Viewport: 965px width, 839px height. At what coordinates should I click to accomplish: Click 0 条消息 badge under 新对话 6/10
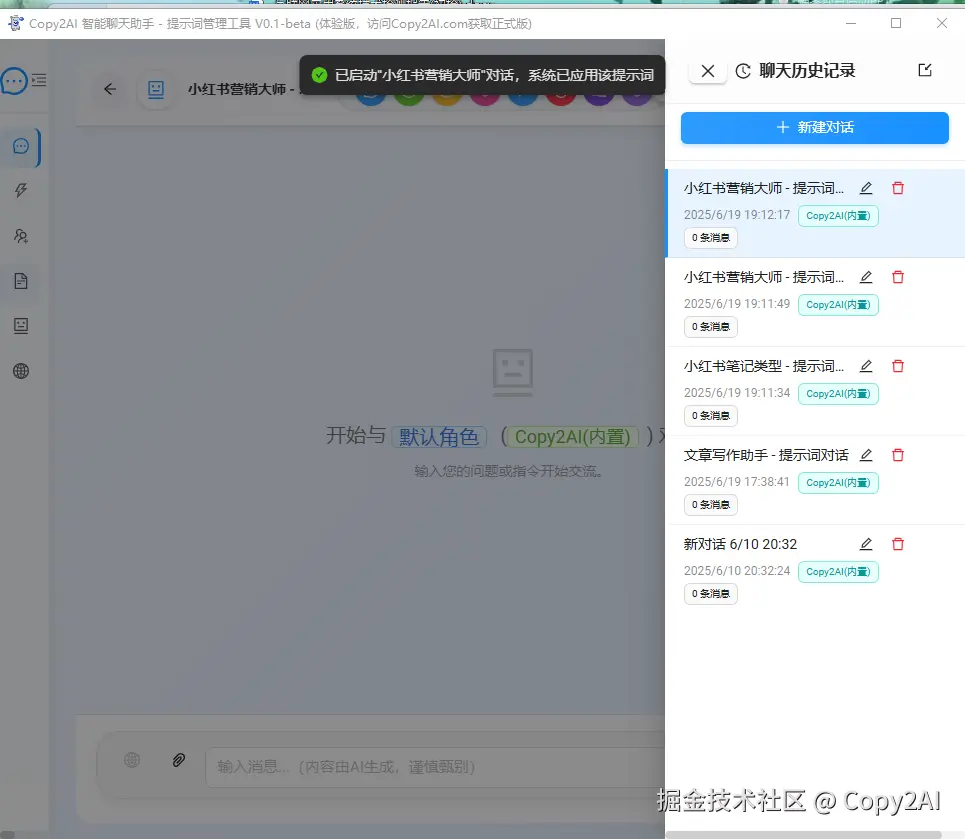[x=710, y=593]
